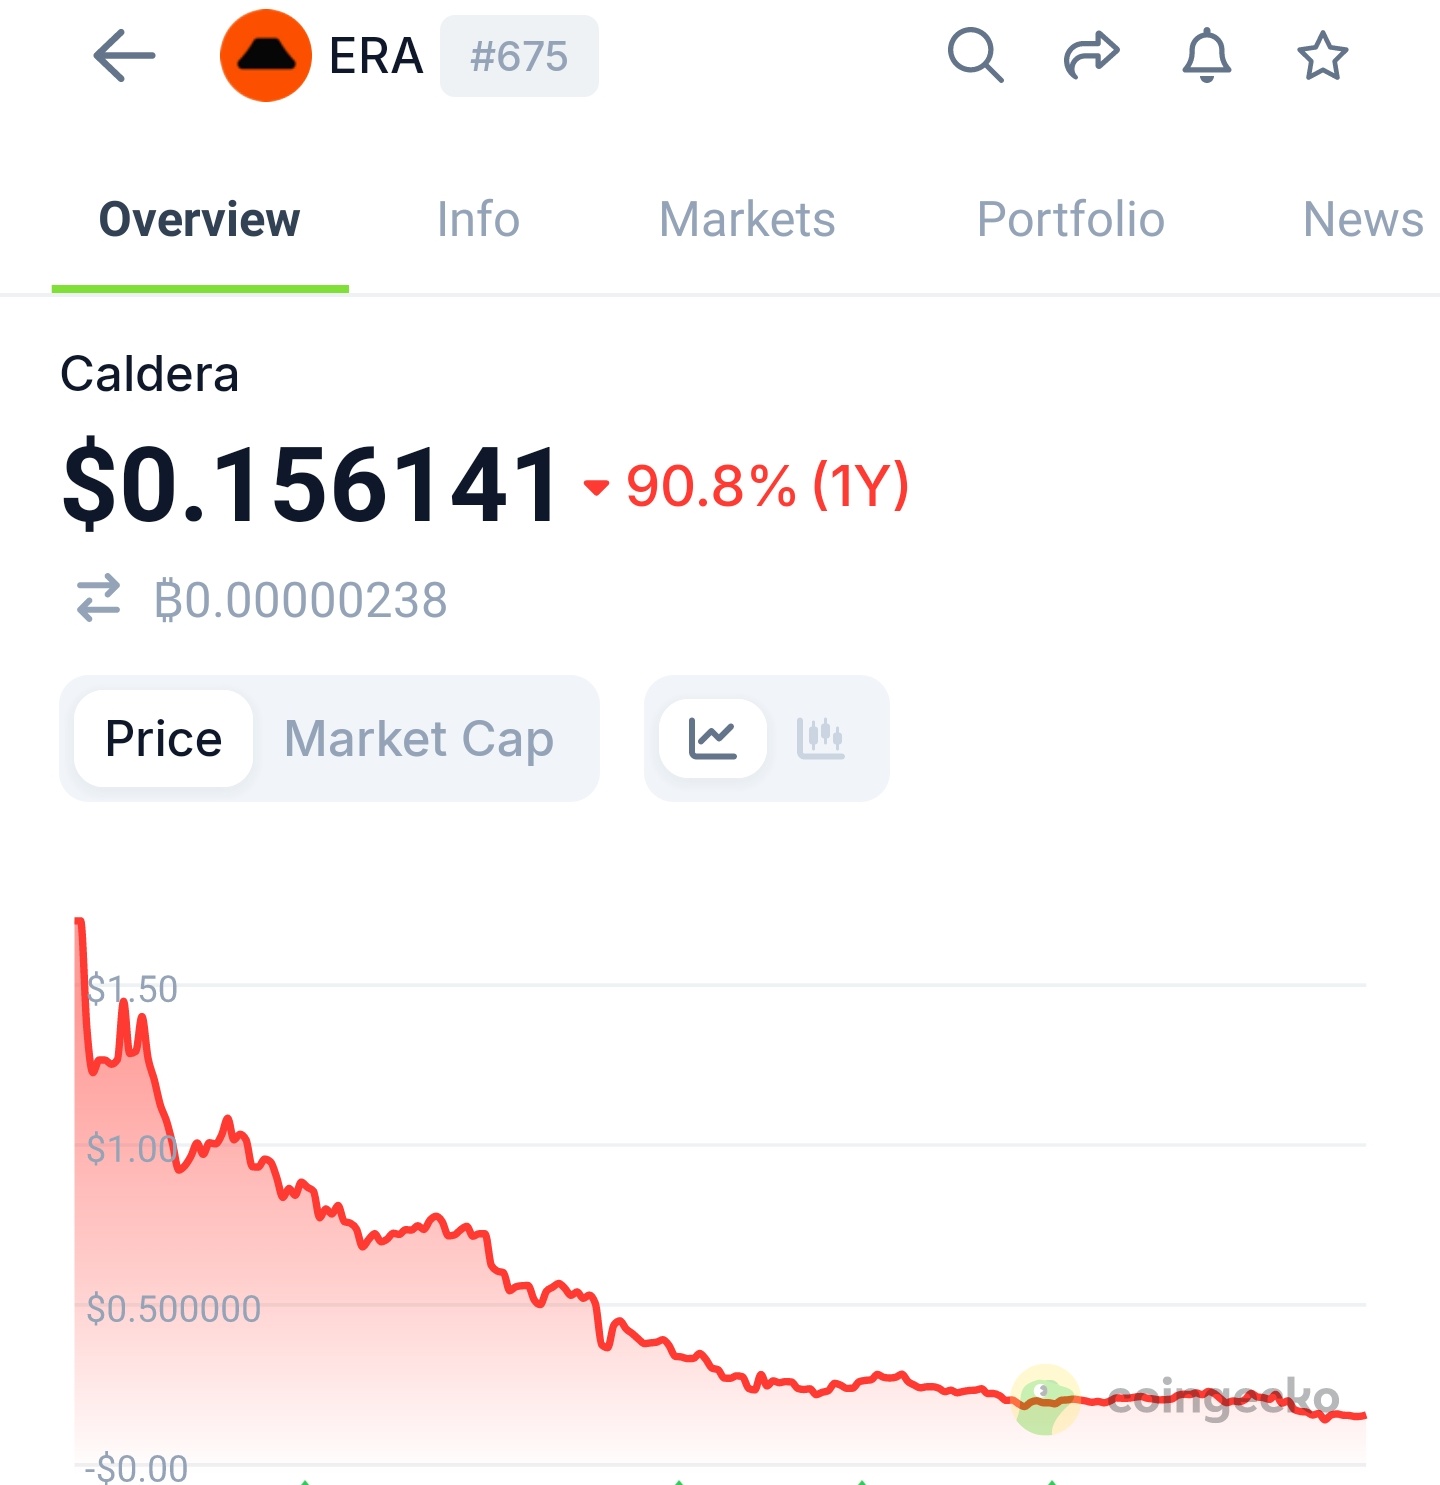1440x1485 pixels.
Task: Add ERA to favorites with star
Action: tap(1322, 56)
